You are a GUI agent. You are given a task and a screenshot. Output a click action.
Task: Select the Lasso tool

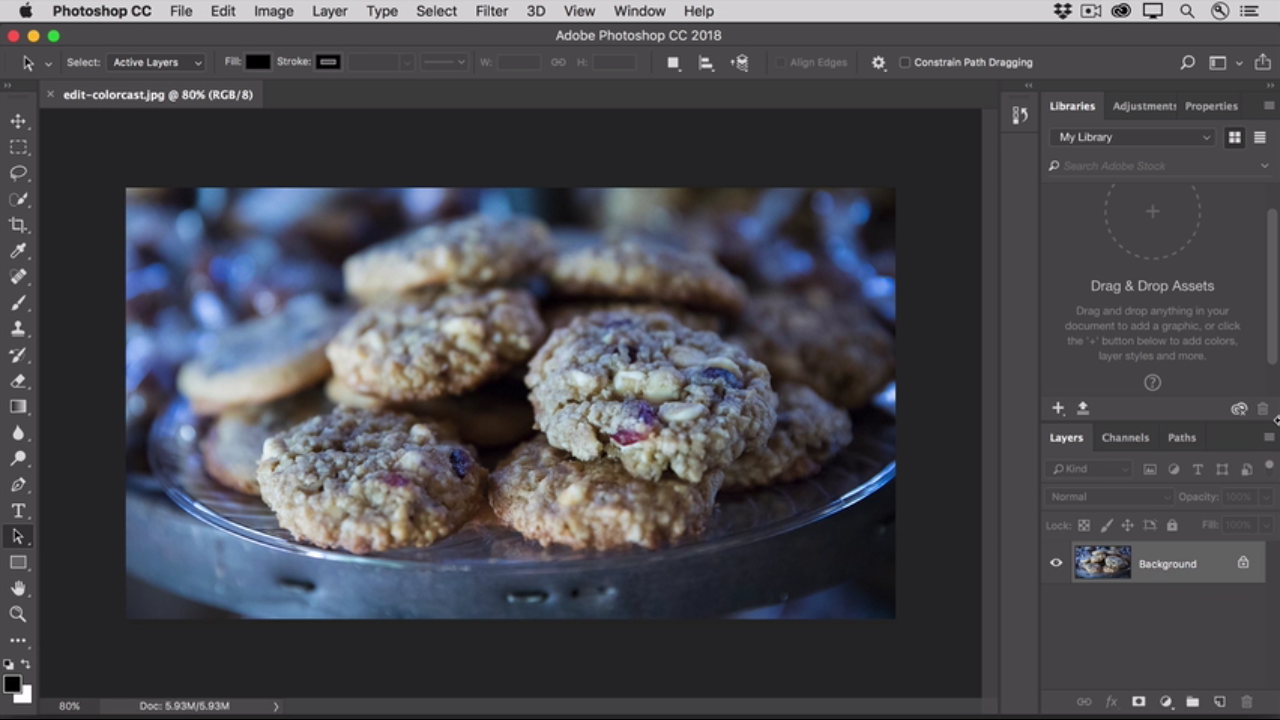pos(18,173)
